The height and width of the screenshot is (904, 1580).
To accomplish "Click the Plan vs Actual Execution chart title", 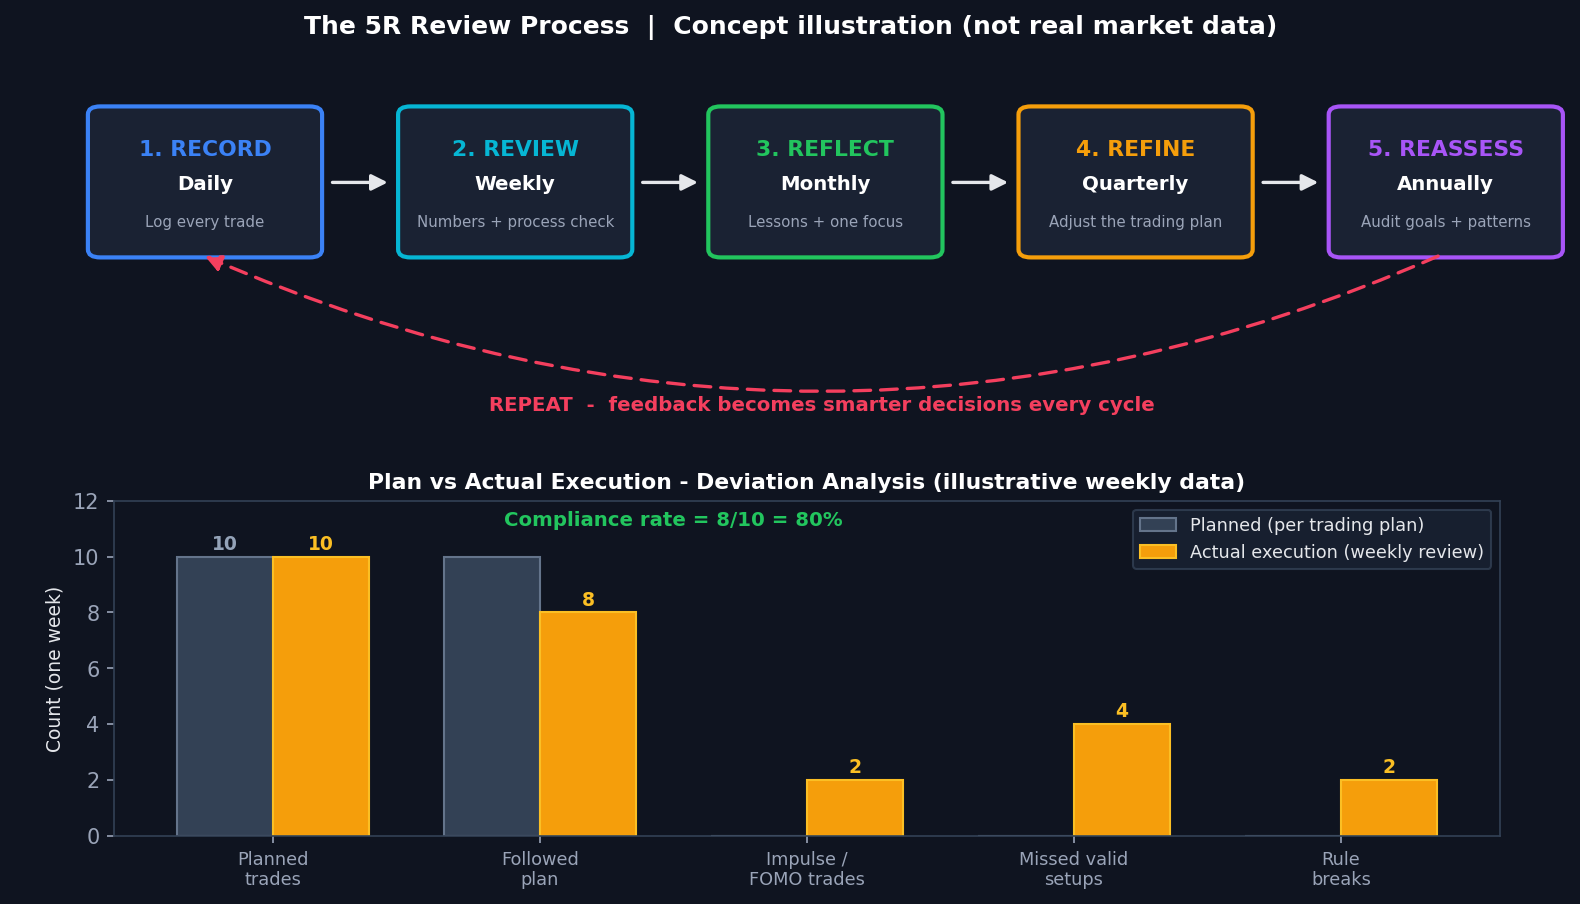I will (x=806, y=482).
